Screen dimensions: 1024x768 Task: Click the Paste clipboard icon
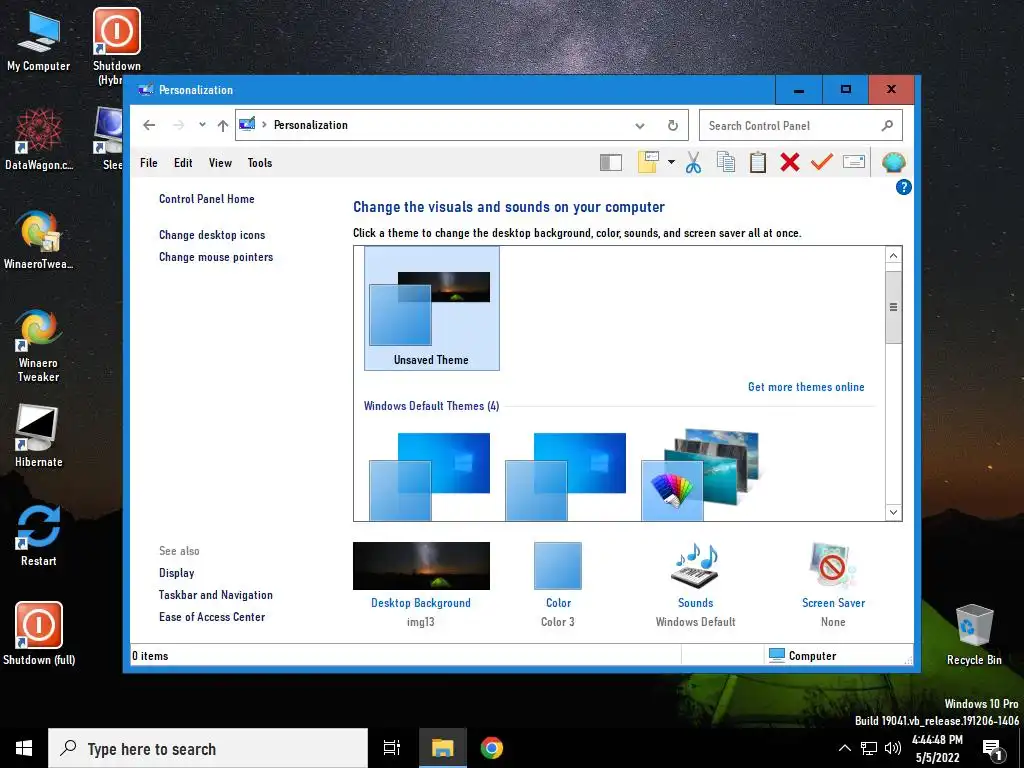click(x=758, y=162)
